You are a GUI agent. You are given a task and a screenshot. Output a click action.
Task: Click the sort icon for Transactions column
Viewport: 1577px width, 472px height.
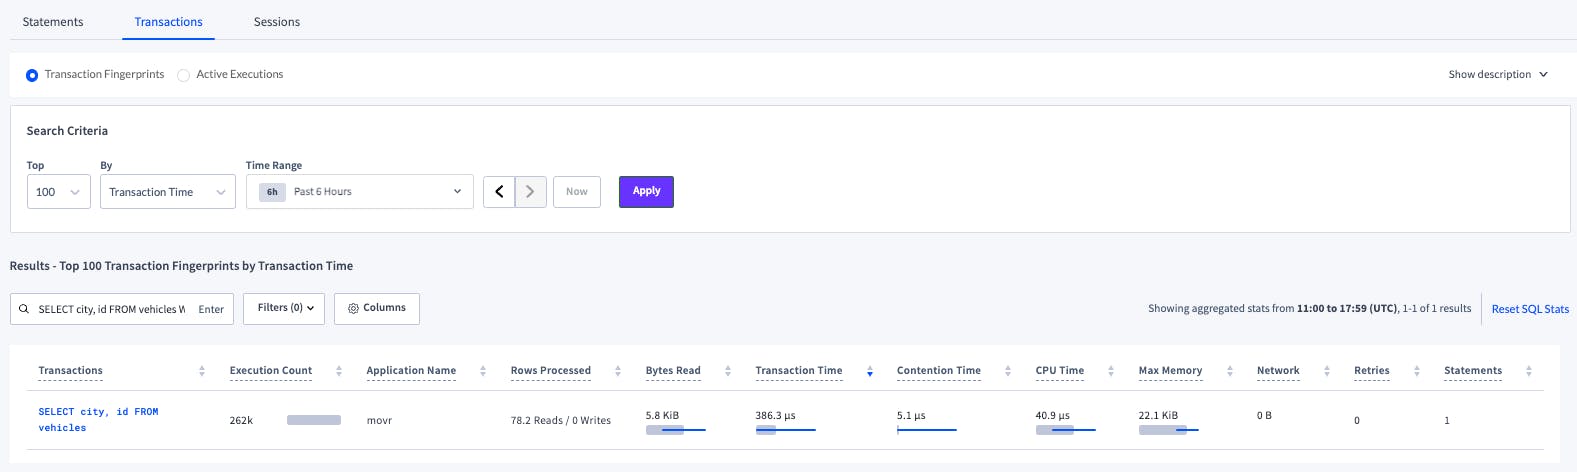coord(202,371)
